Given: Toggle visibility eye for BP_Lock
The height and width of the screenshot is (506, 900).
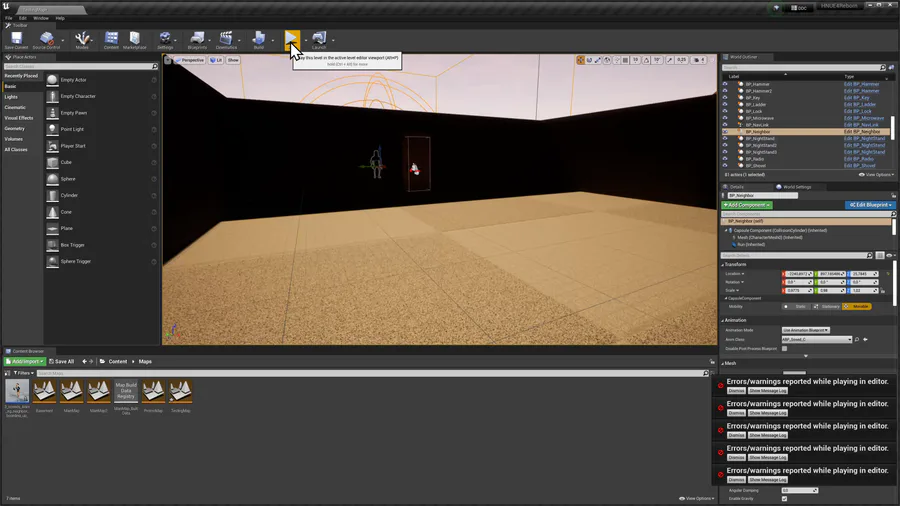Looking at the screenshot, I should pos(725,111).
